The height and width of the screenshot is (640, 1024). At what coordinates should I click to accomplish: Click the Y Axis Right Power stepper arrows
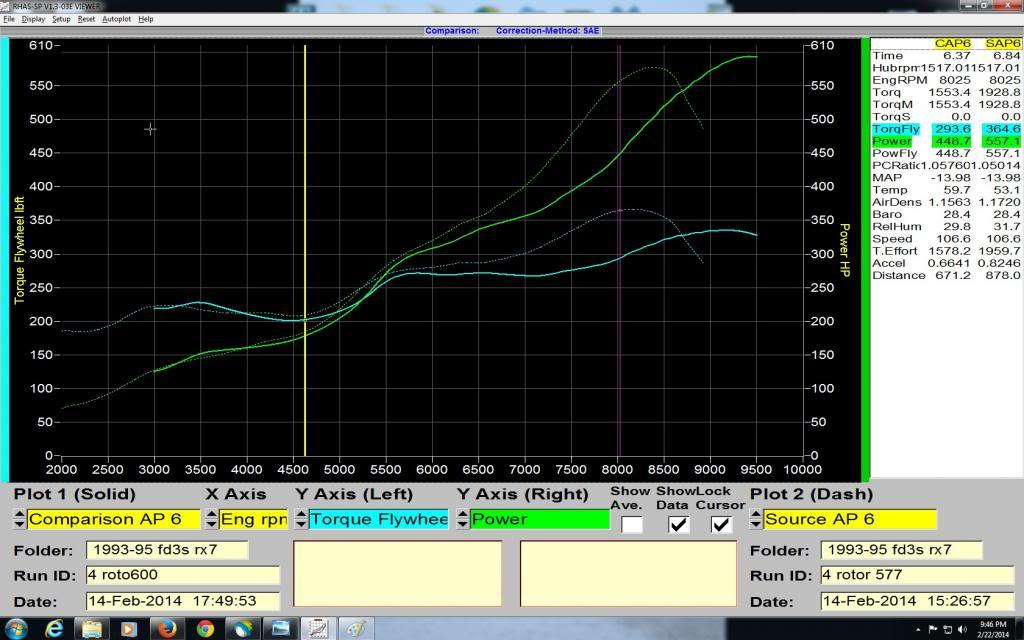coord(462,519)
